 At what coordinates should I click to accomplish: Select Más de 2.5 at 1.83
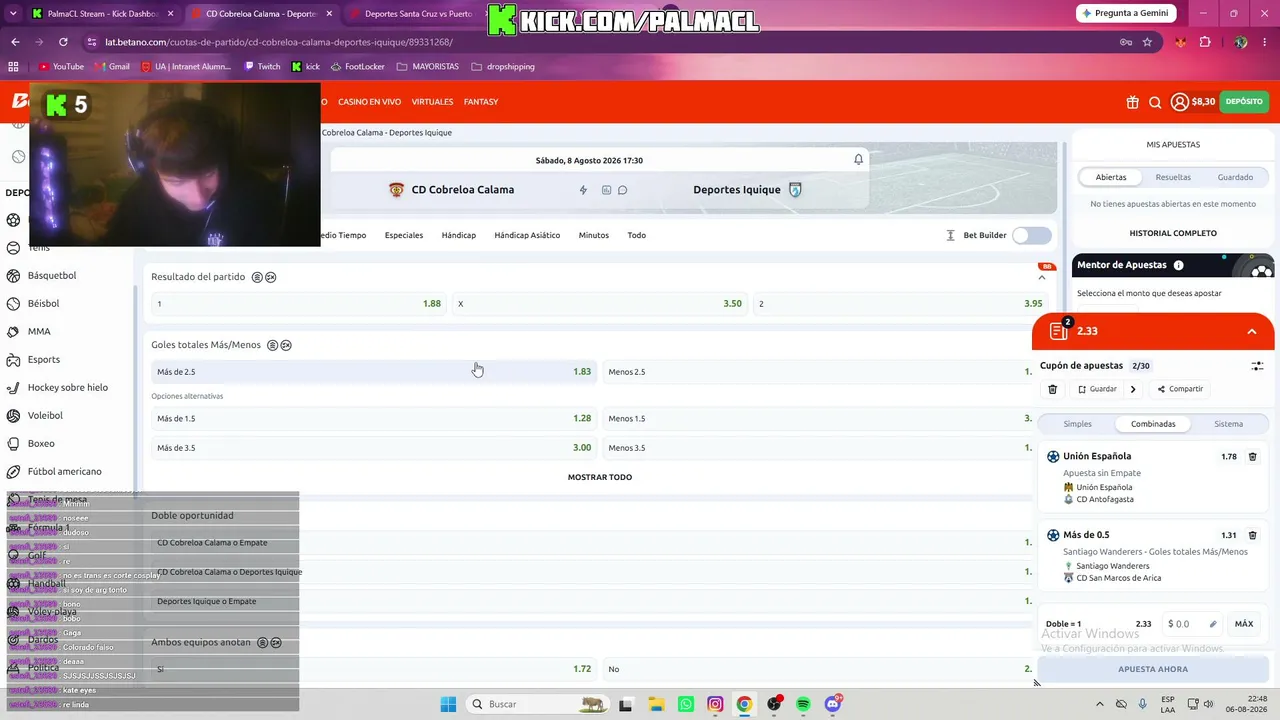(374, 372)
